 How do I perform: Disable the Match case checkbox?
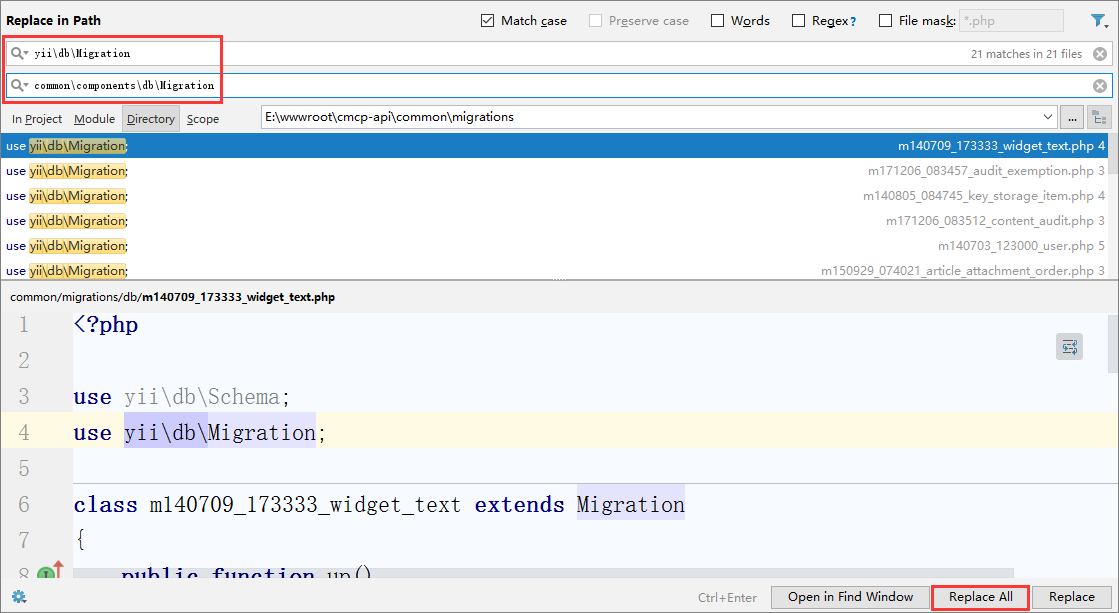pos(488,21)
